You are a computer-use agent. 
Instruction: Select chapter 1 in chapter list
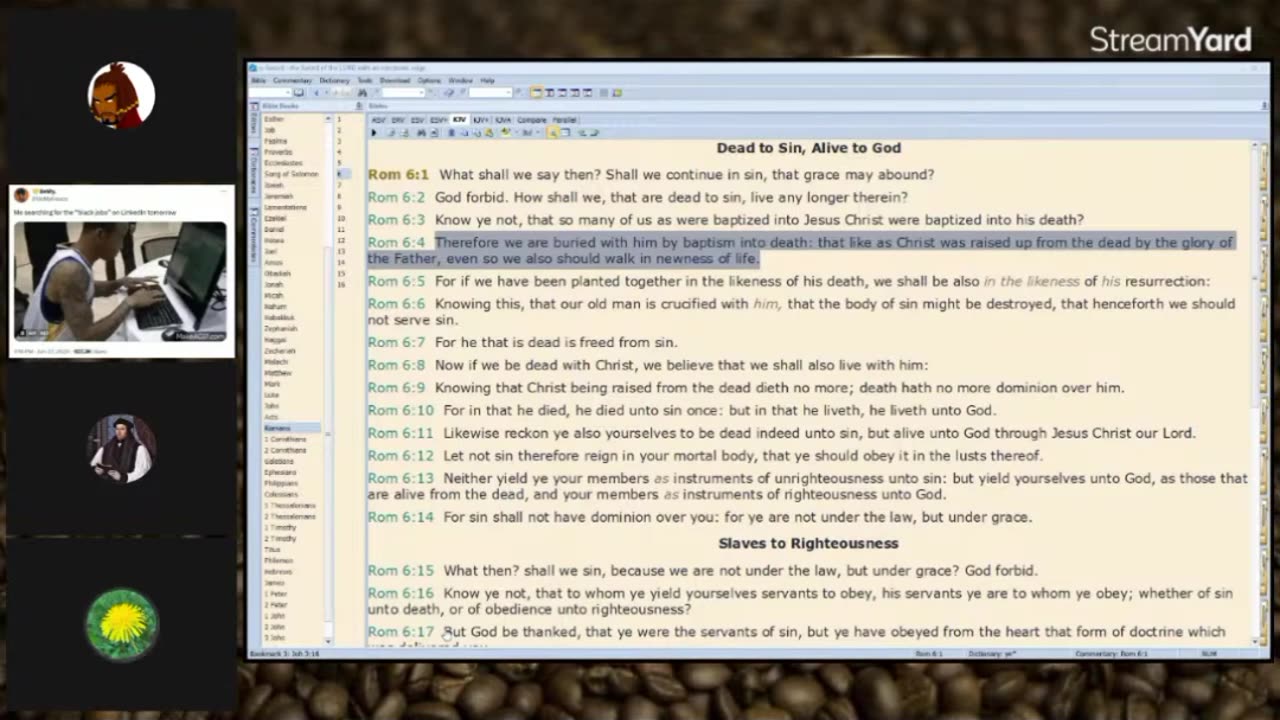click(339, 118)
